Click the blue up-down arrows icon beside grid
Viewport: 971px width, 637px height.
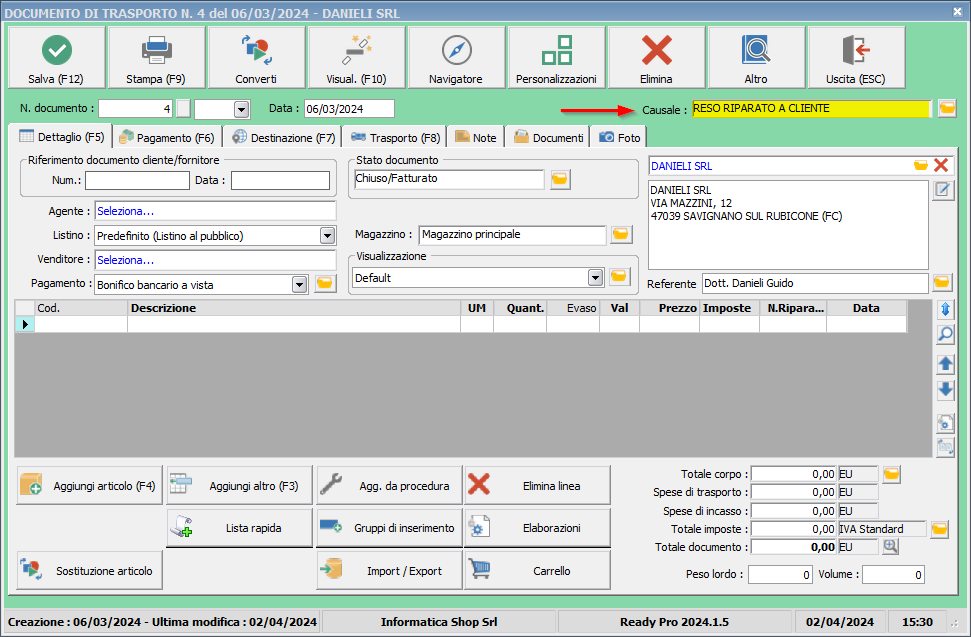[x=946, y=309]
